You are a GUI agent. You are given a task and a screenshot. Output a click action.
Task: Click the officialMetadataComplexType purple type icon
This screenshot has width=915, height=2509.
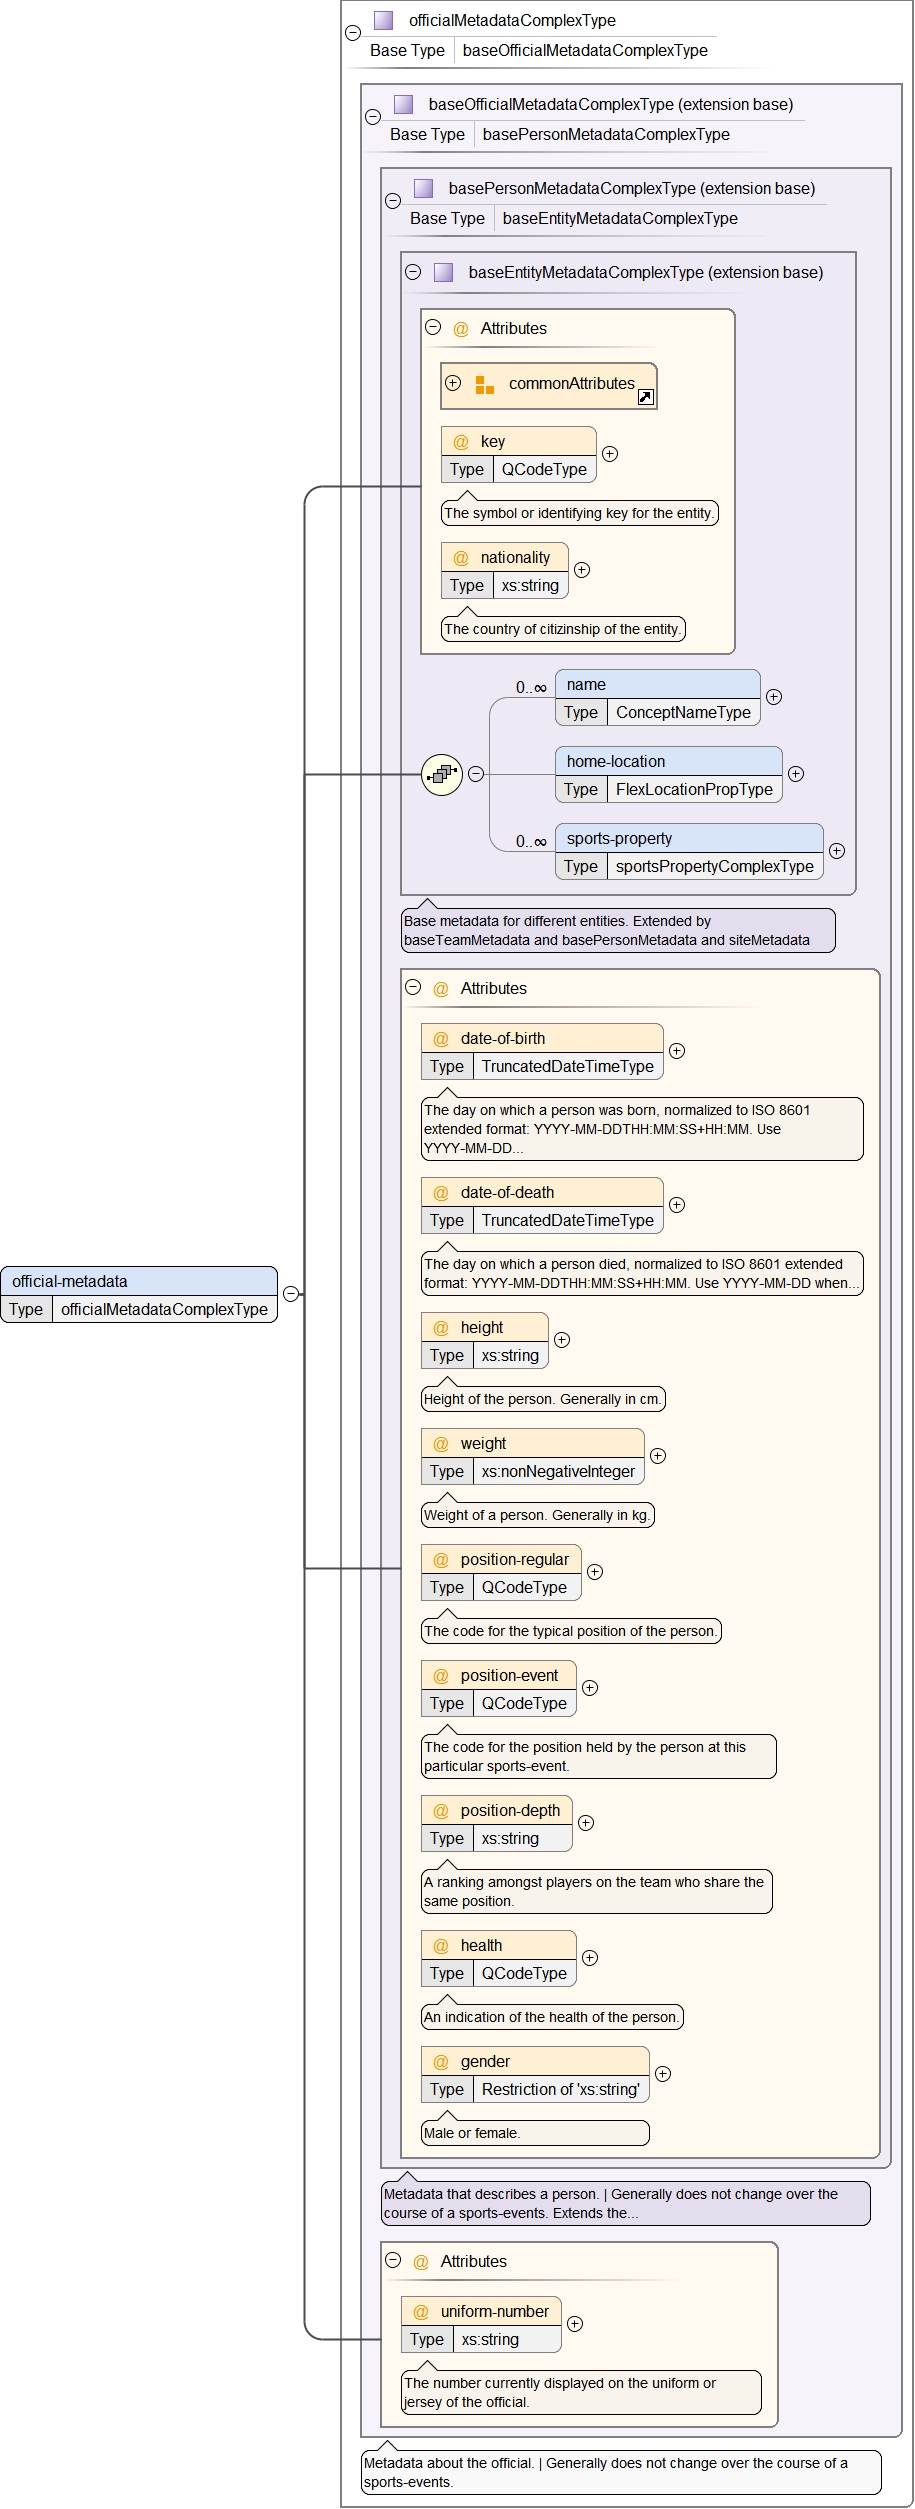click(383, 20)
